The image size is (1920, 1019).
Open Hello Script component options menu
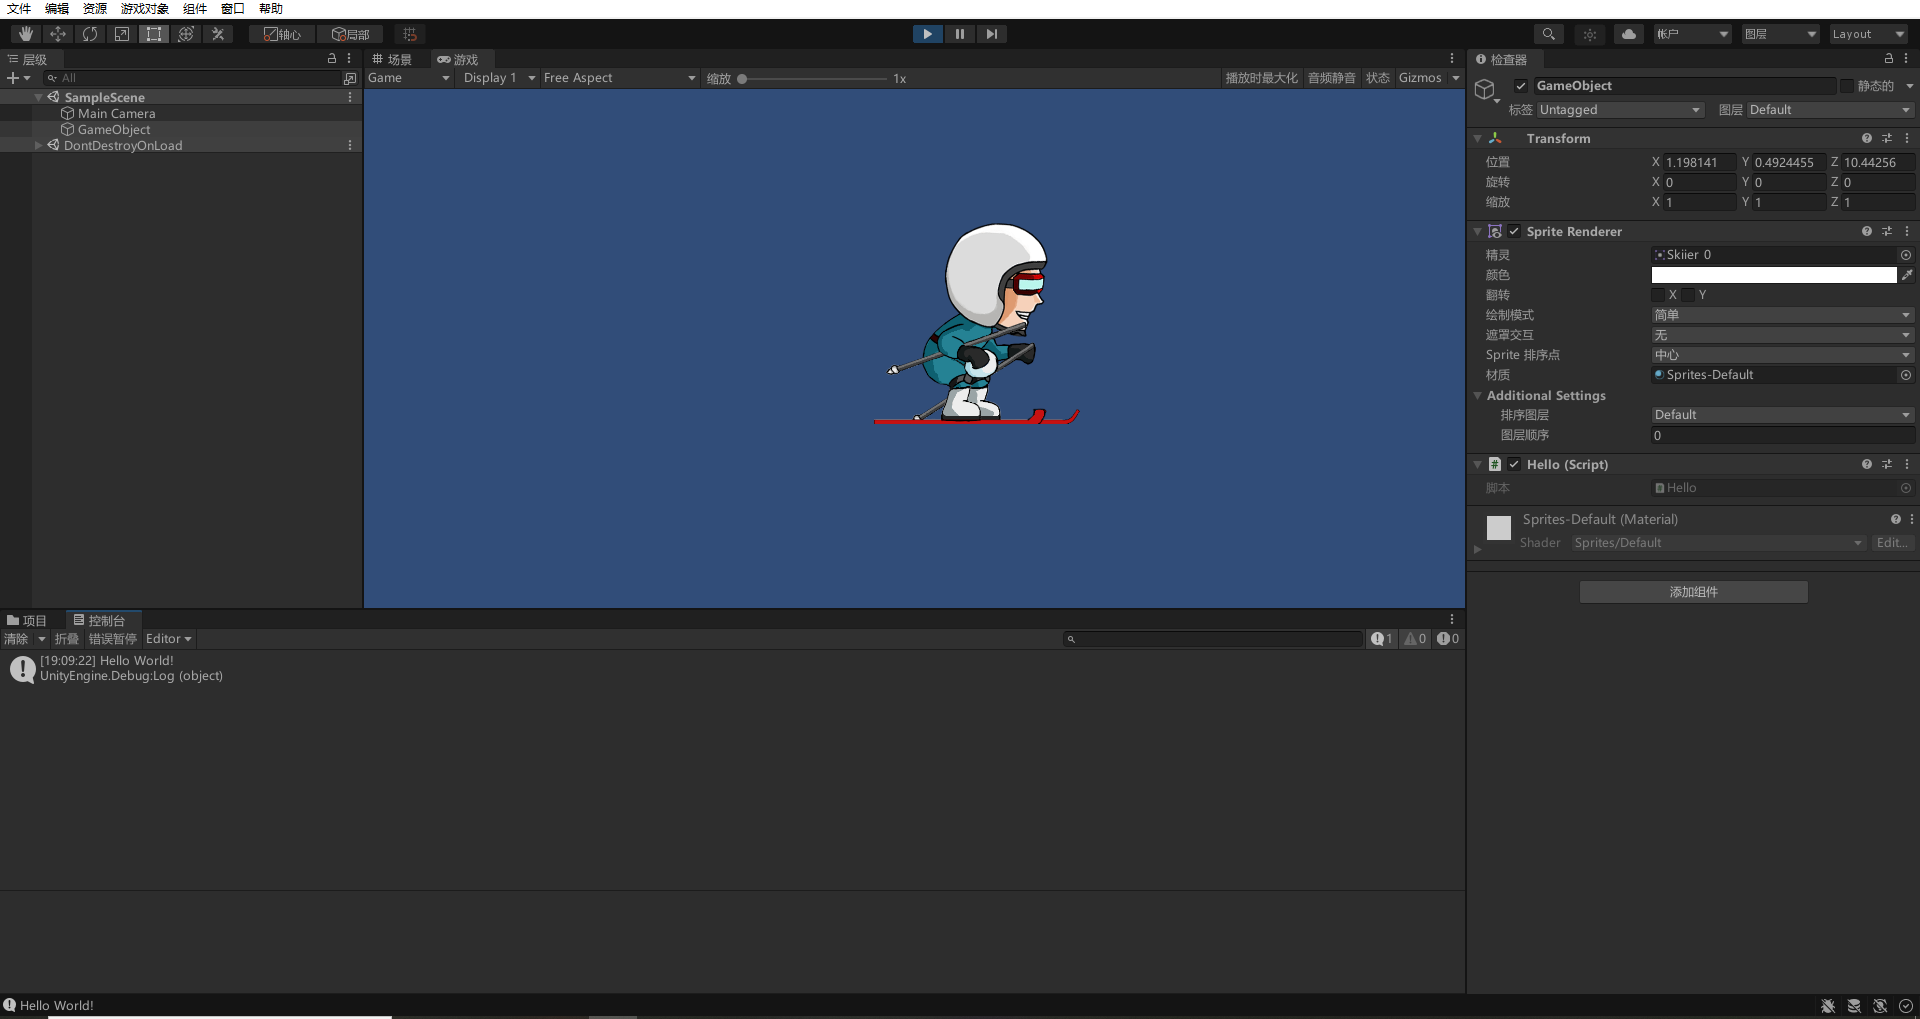pos(1907,464)
